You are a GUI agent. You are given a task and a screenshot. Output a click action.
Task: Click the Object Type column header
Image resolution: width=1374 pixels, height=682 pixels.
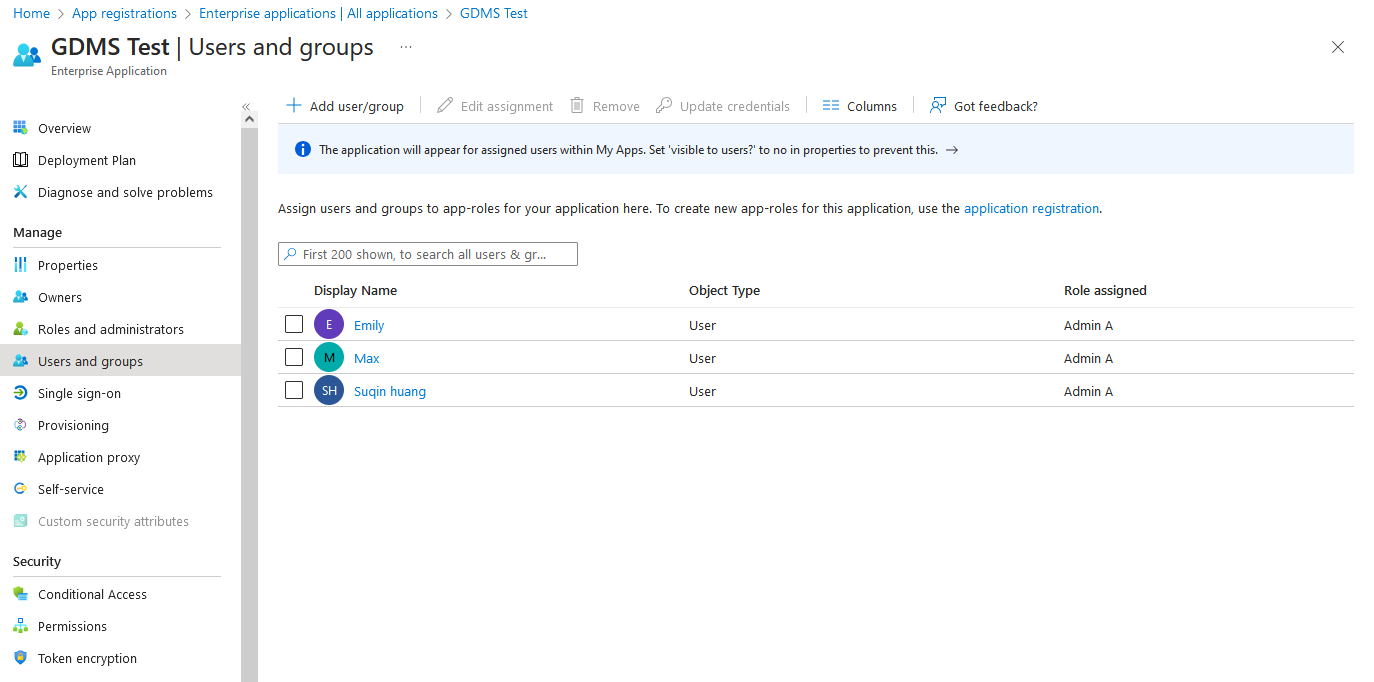(x=724, y=290)
